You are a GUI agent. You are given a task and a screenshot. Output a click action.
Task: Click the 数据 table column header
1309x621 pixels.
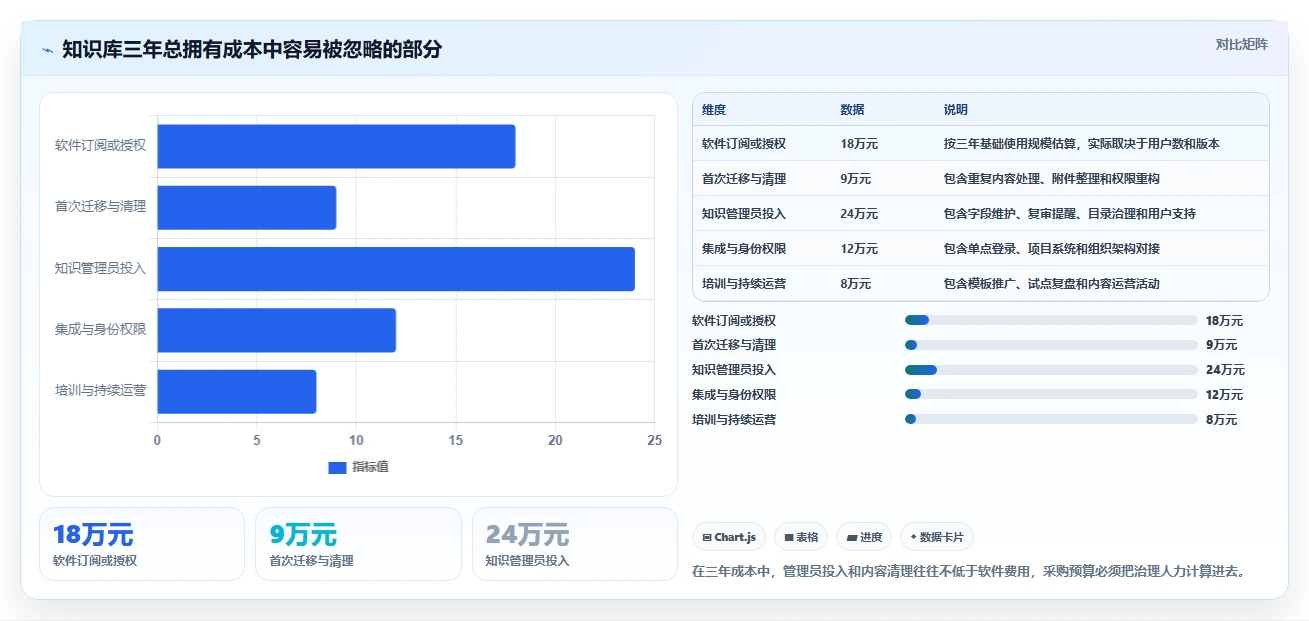[853, 109]
